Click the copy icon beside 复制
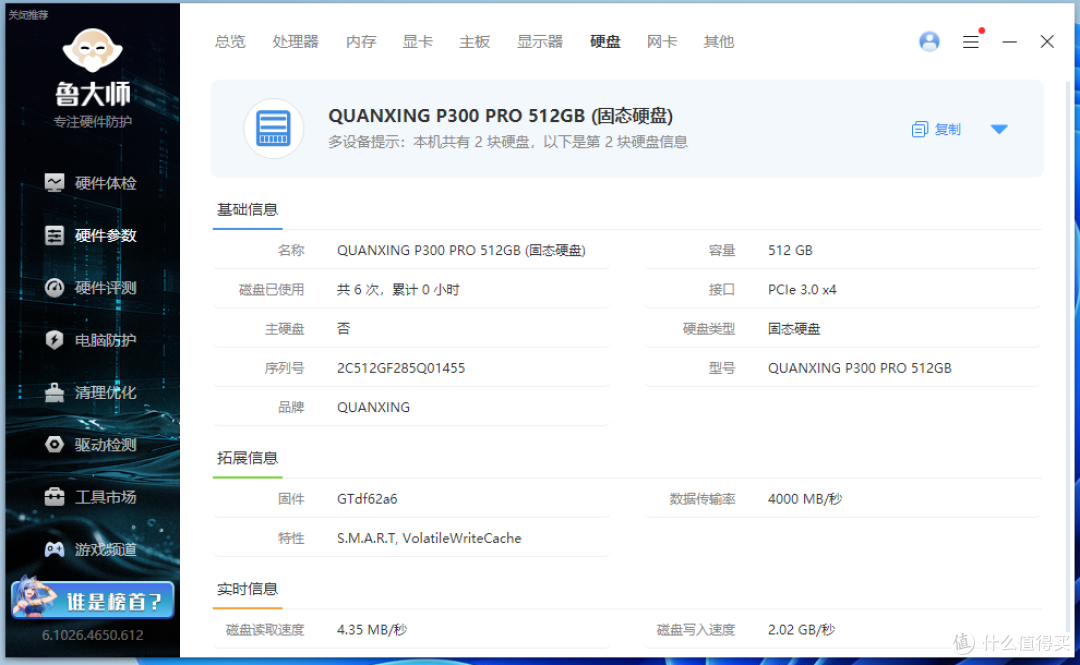The width and height of the screenshot is (1080, 665). pyautogui.click(x=920, y=130)
